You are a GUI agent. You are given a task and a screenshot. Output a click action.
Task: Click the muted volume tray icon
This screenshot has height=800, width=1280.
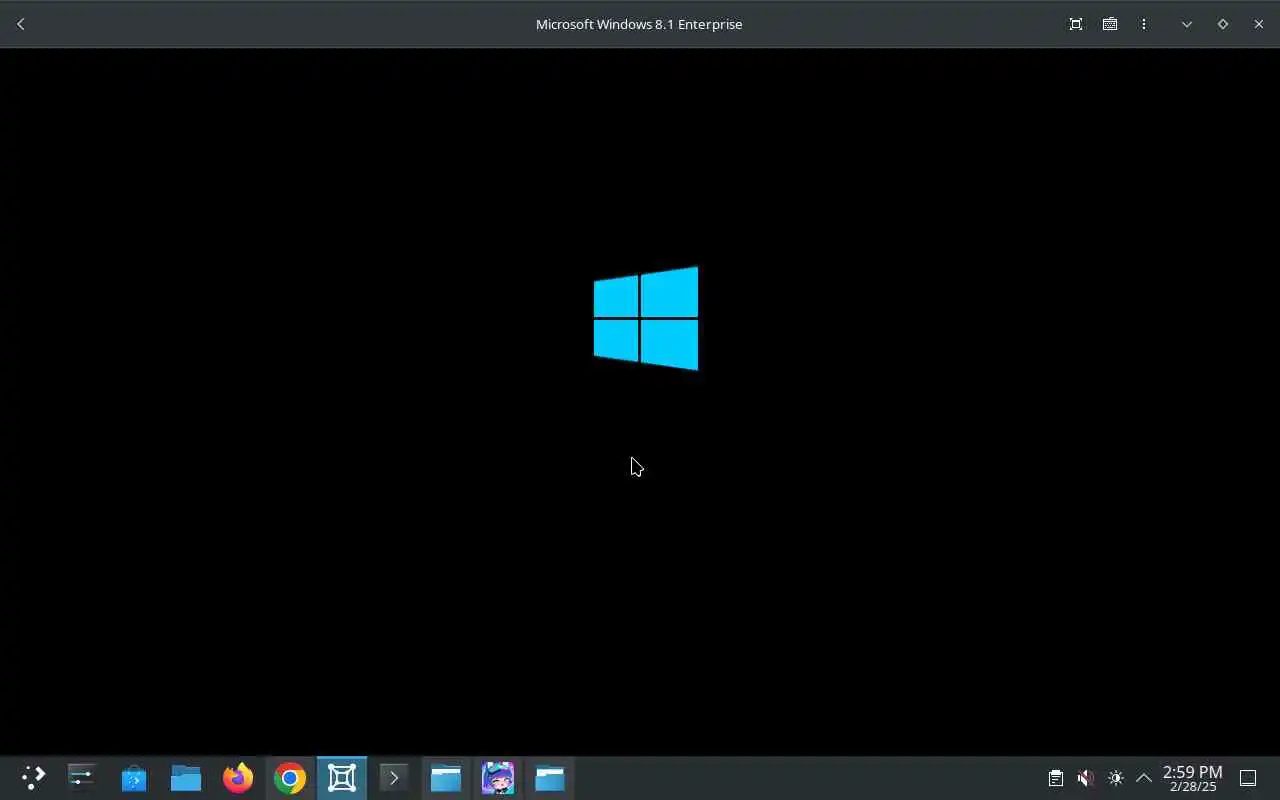tap(1086, 778)
